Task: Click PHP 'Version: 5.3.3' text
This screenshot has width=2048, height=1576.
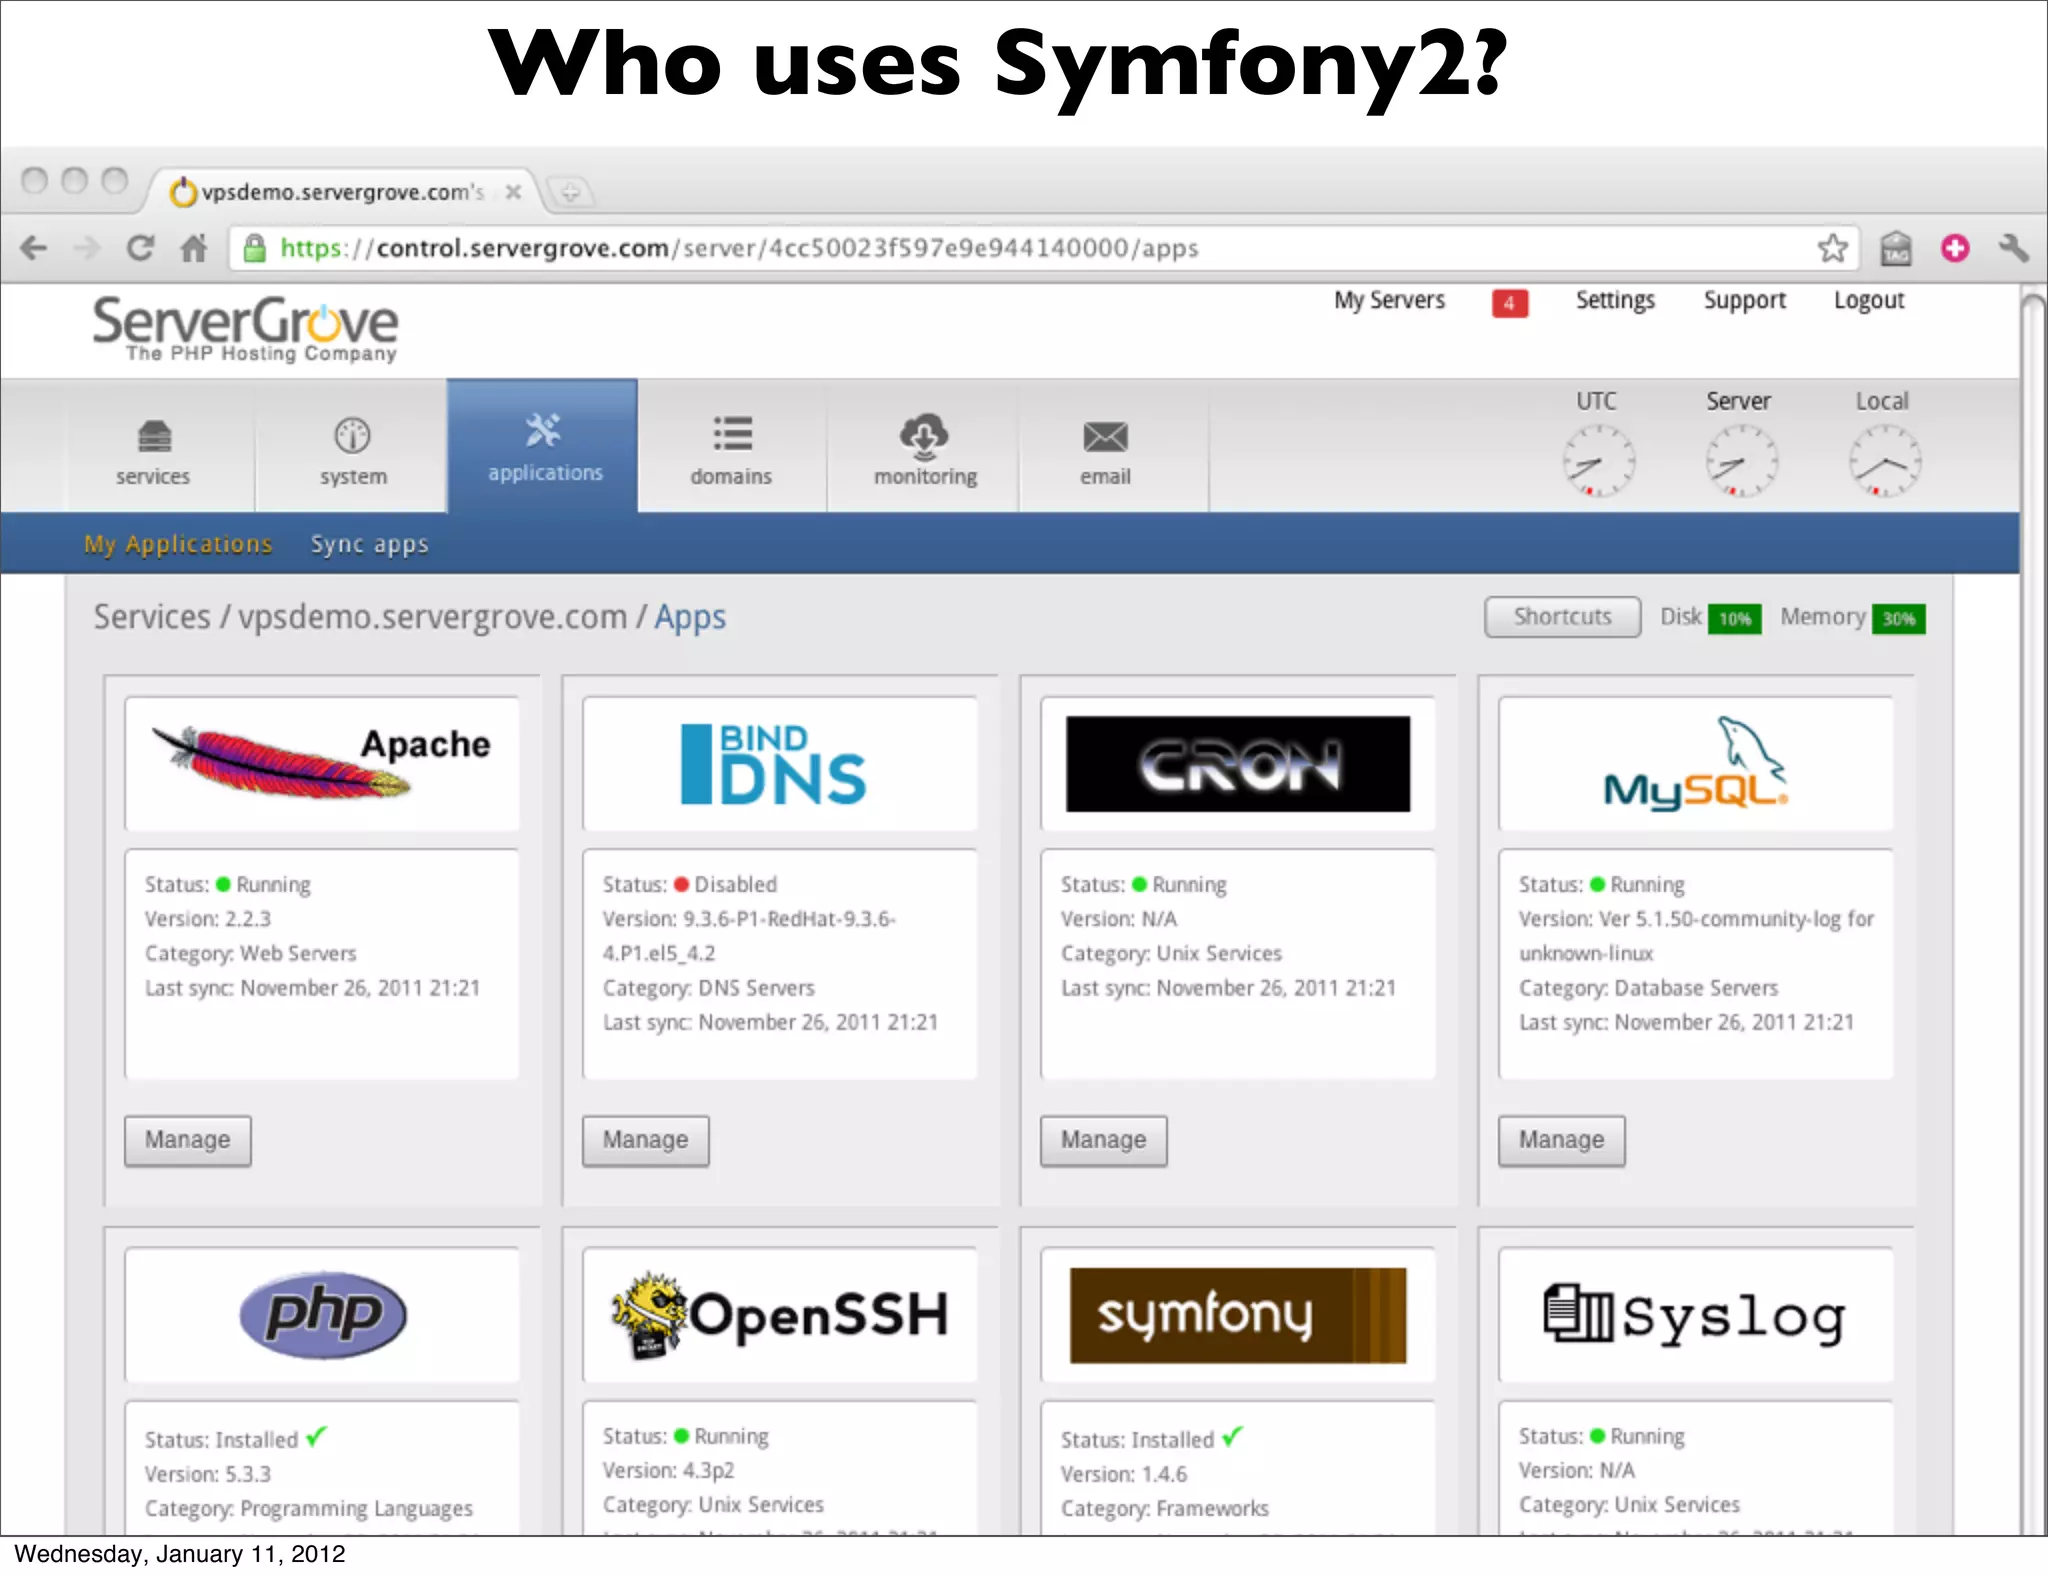Action: (x=208, y=1474)
